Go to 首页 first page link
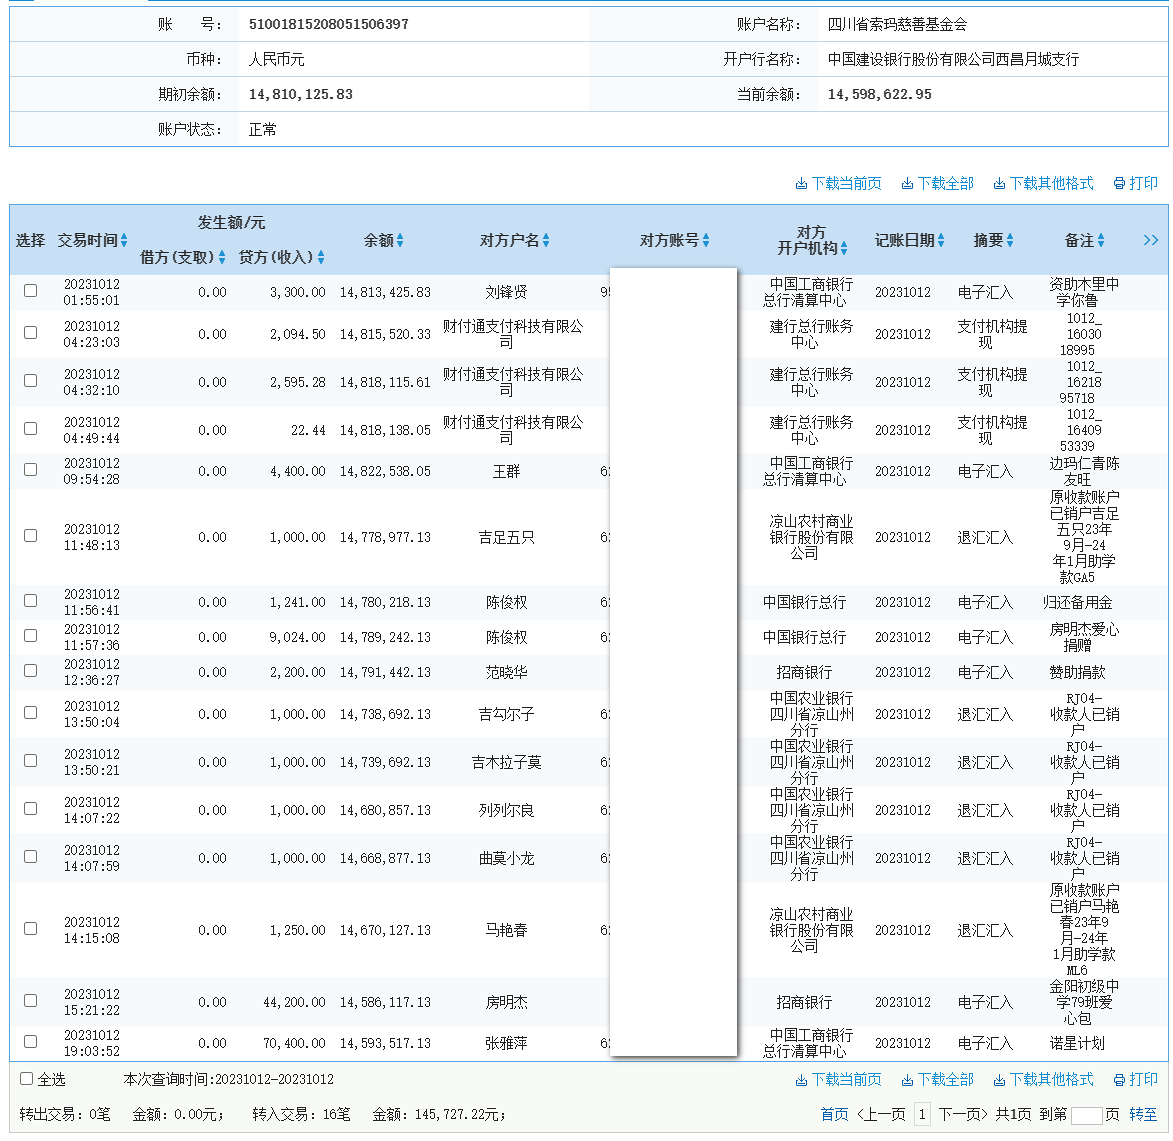 (x=834, y=1115)
